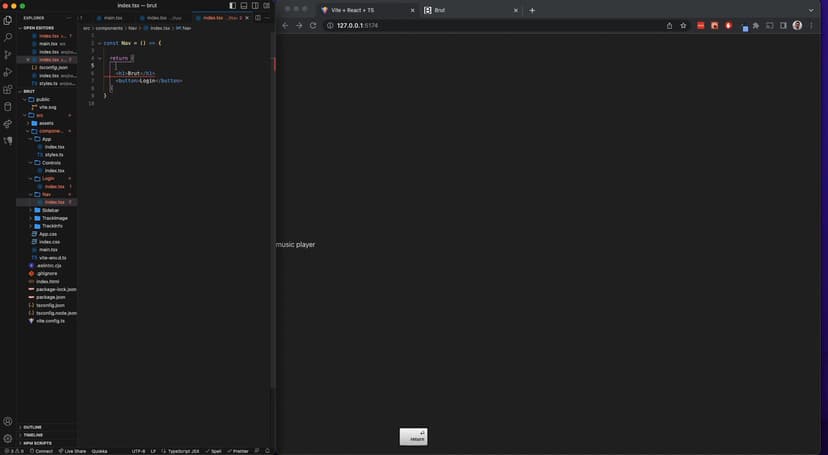Switch to the main.tsx editor tab

113,17
